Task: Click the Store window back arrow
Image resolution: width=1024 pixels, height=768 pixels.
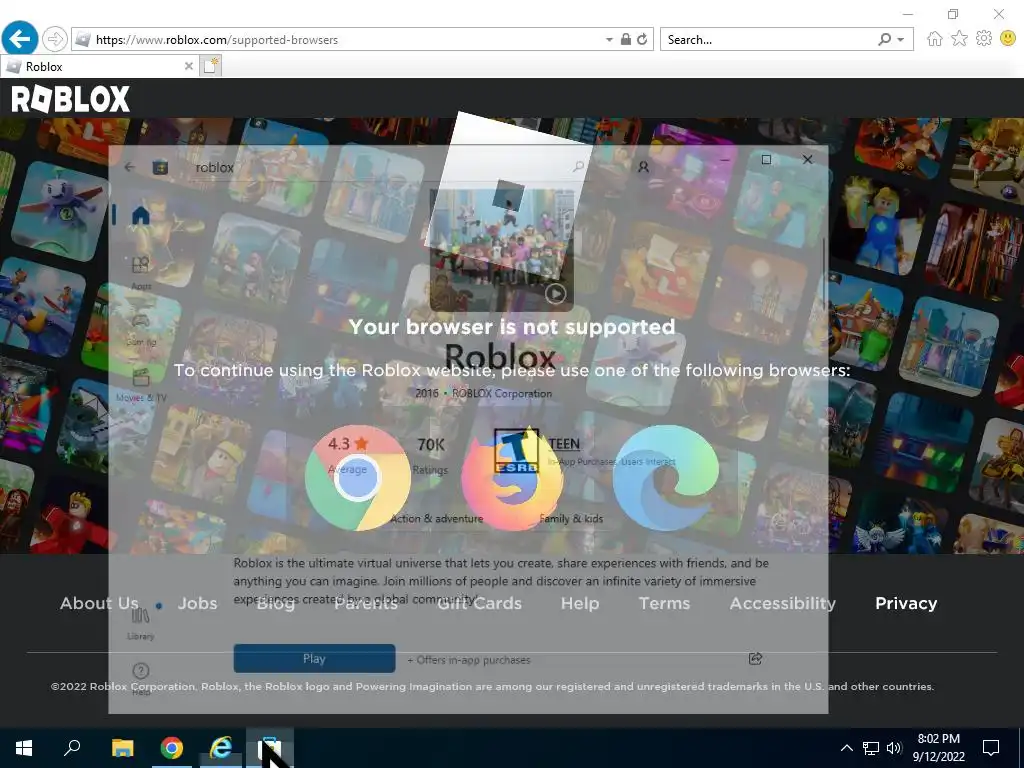Action: [129, 167]
